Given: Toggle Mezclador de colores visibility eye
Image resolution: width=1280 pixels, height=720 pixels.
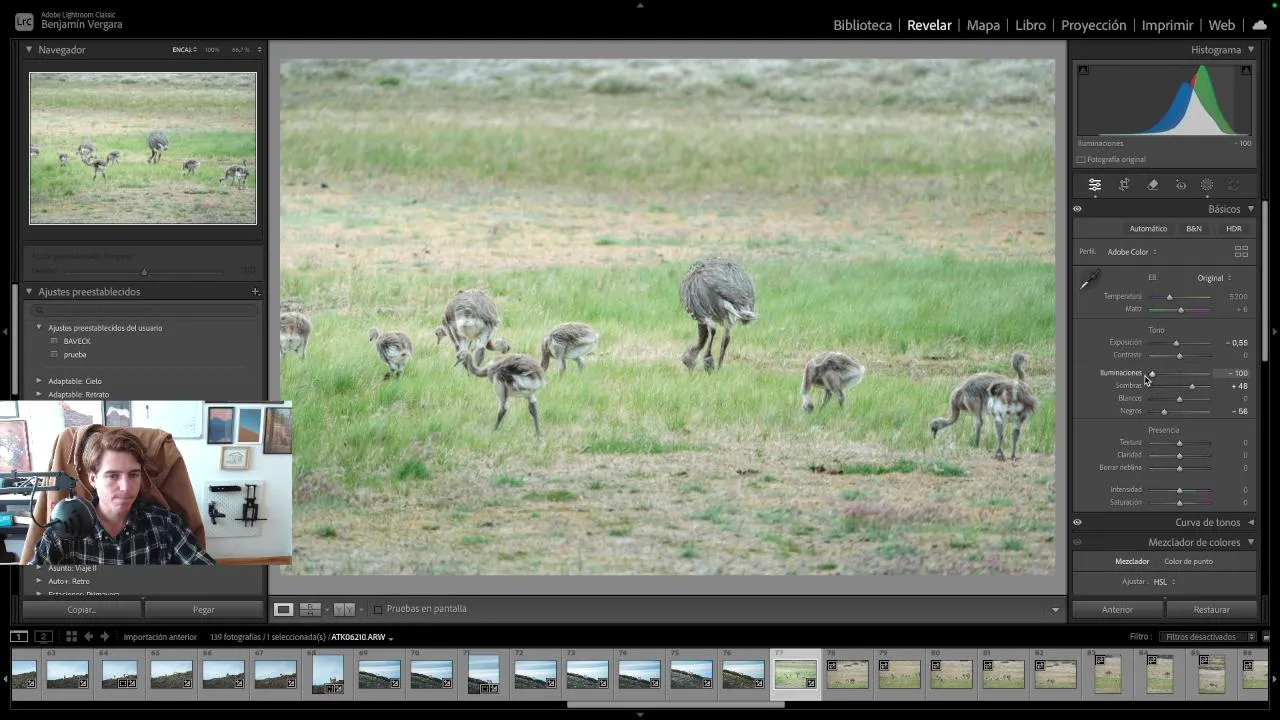Looking at the screenshot, I should click(1077, 542).
